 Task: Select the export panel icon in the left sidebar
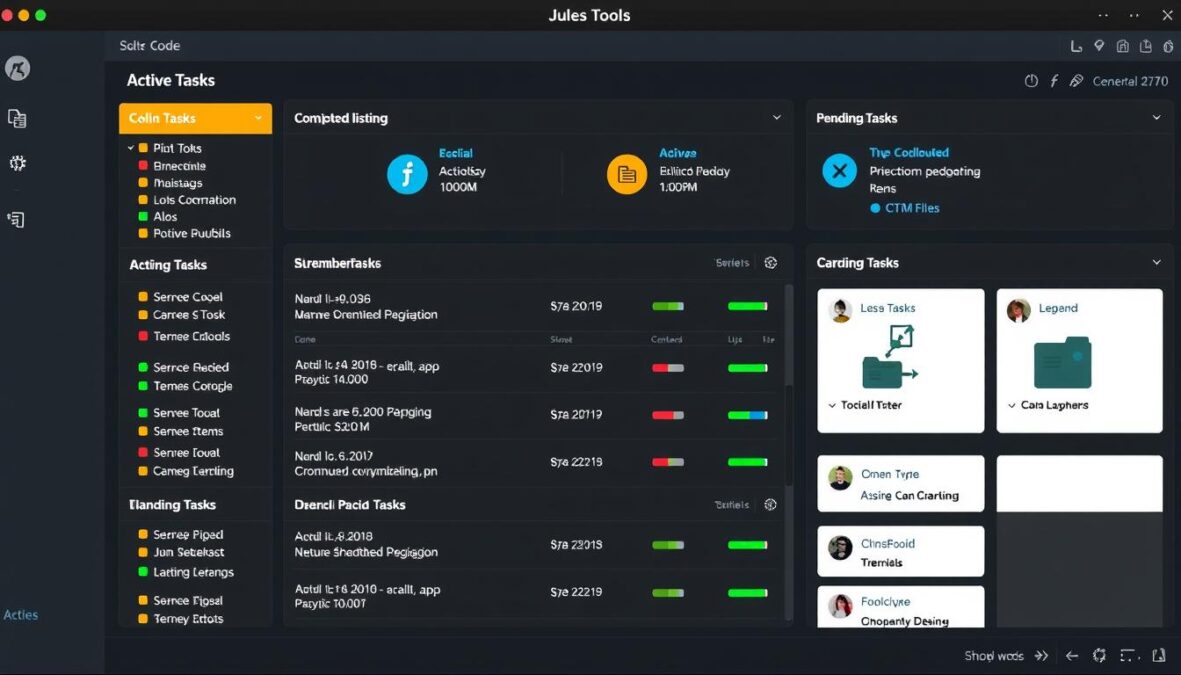pyautogui.click(x=15, y=219)
